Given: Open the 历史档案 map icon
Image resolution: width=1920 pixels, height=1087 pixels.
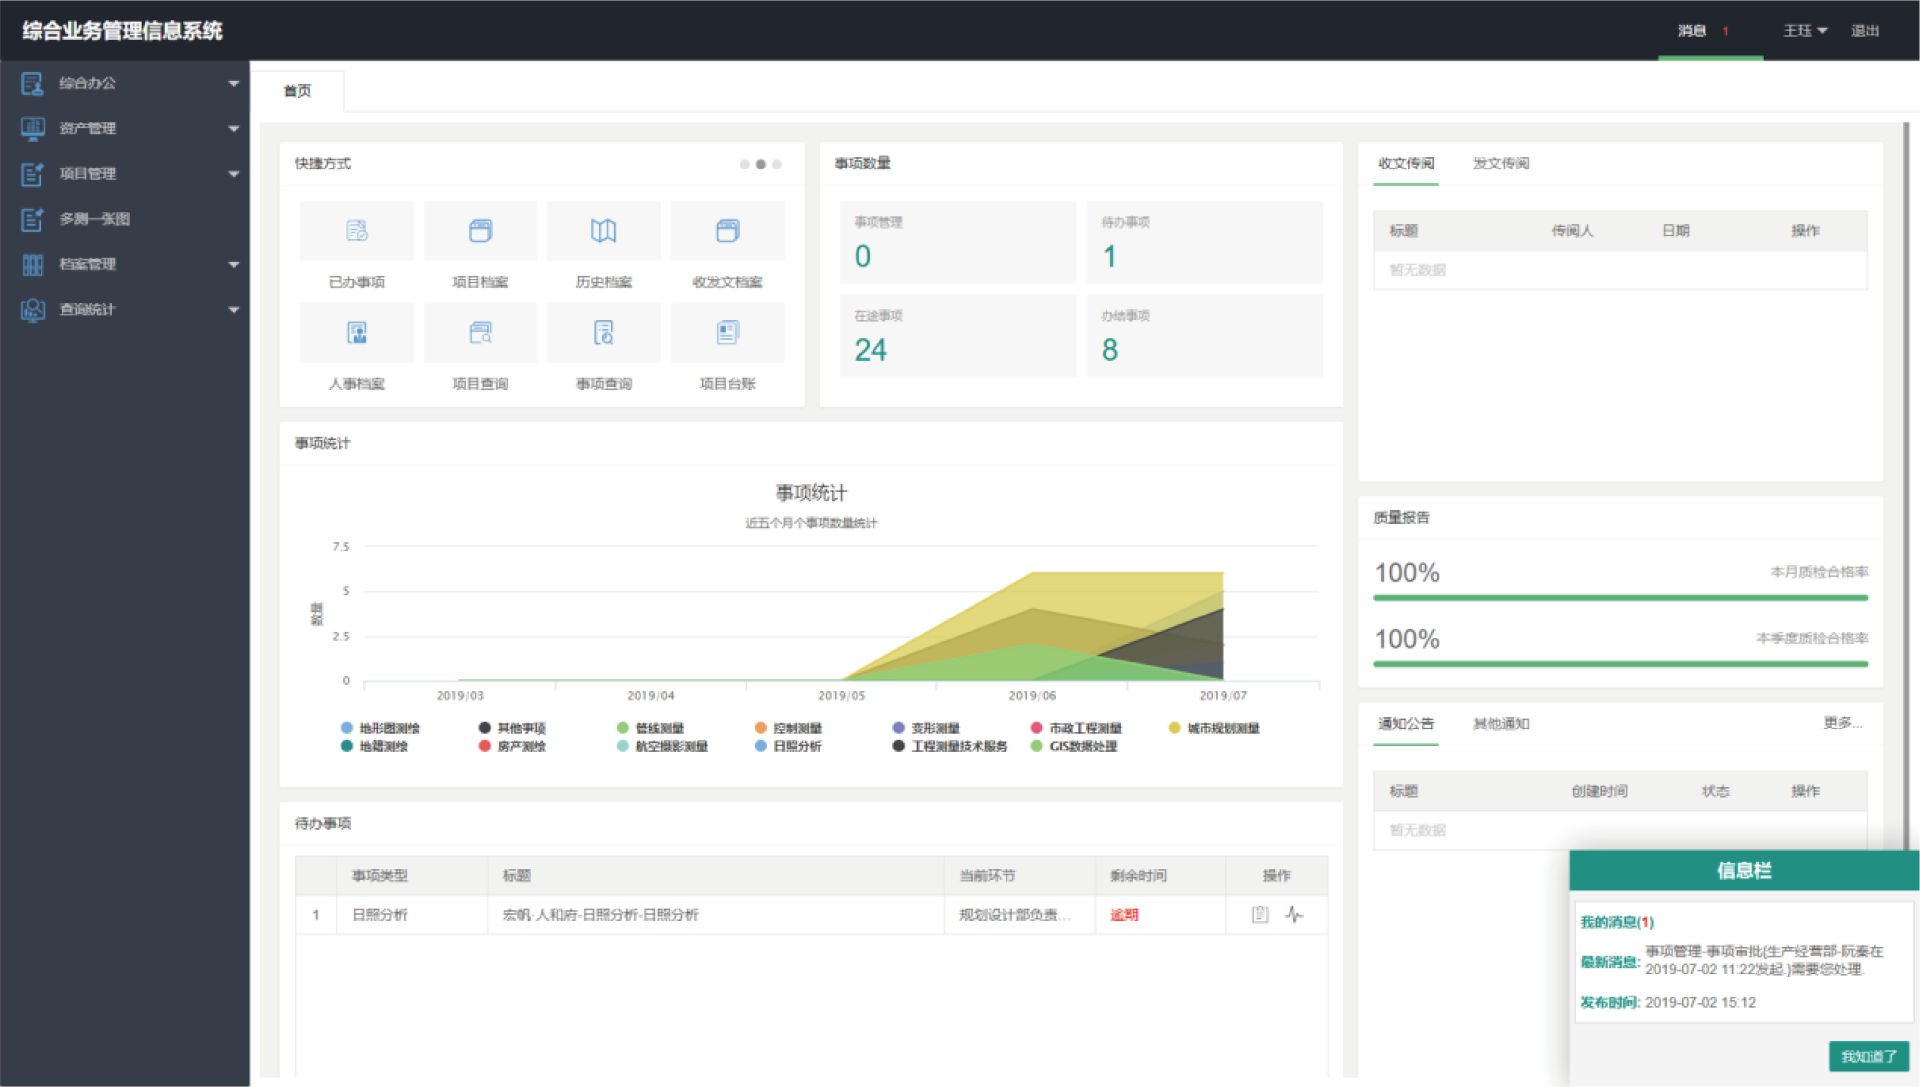Looking at the screenshot, I should point(603,231).
